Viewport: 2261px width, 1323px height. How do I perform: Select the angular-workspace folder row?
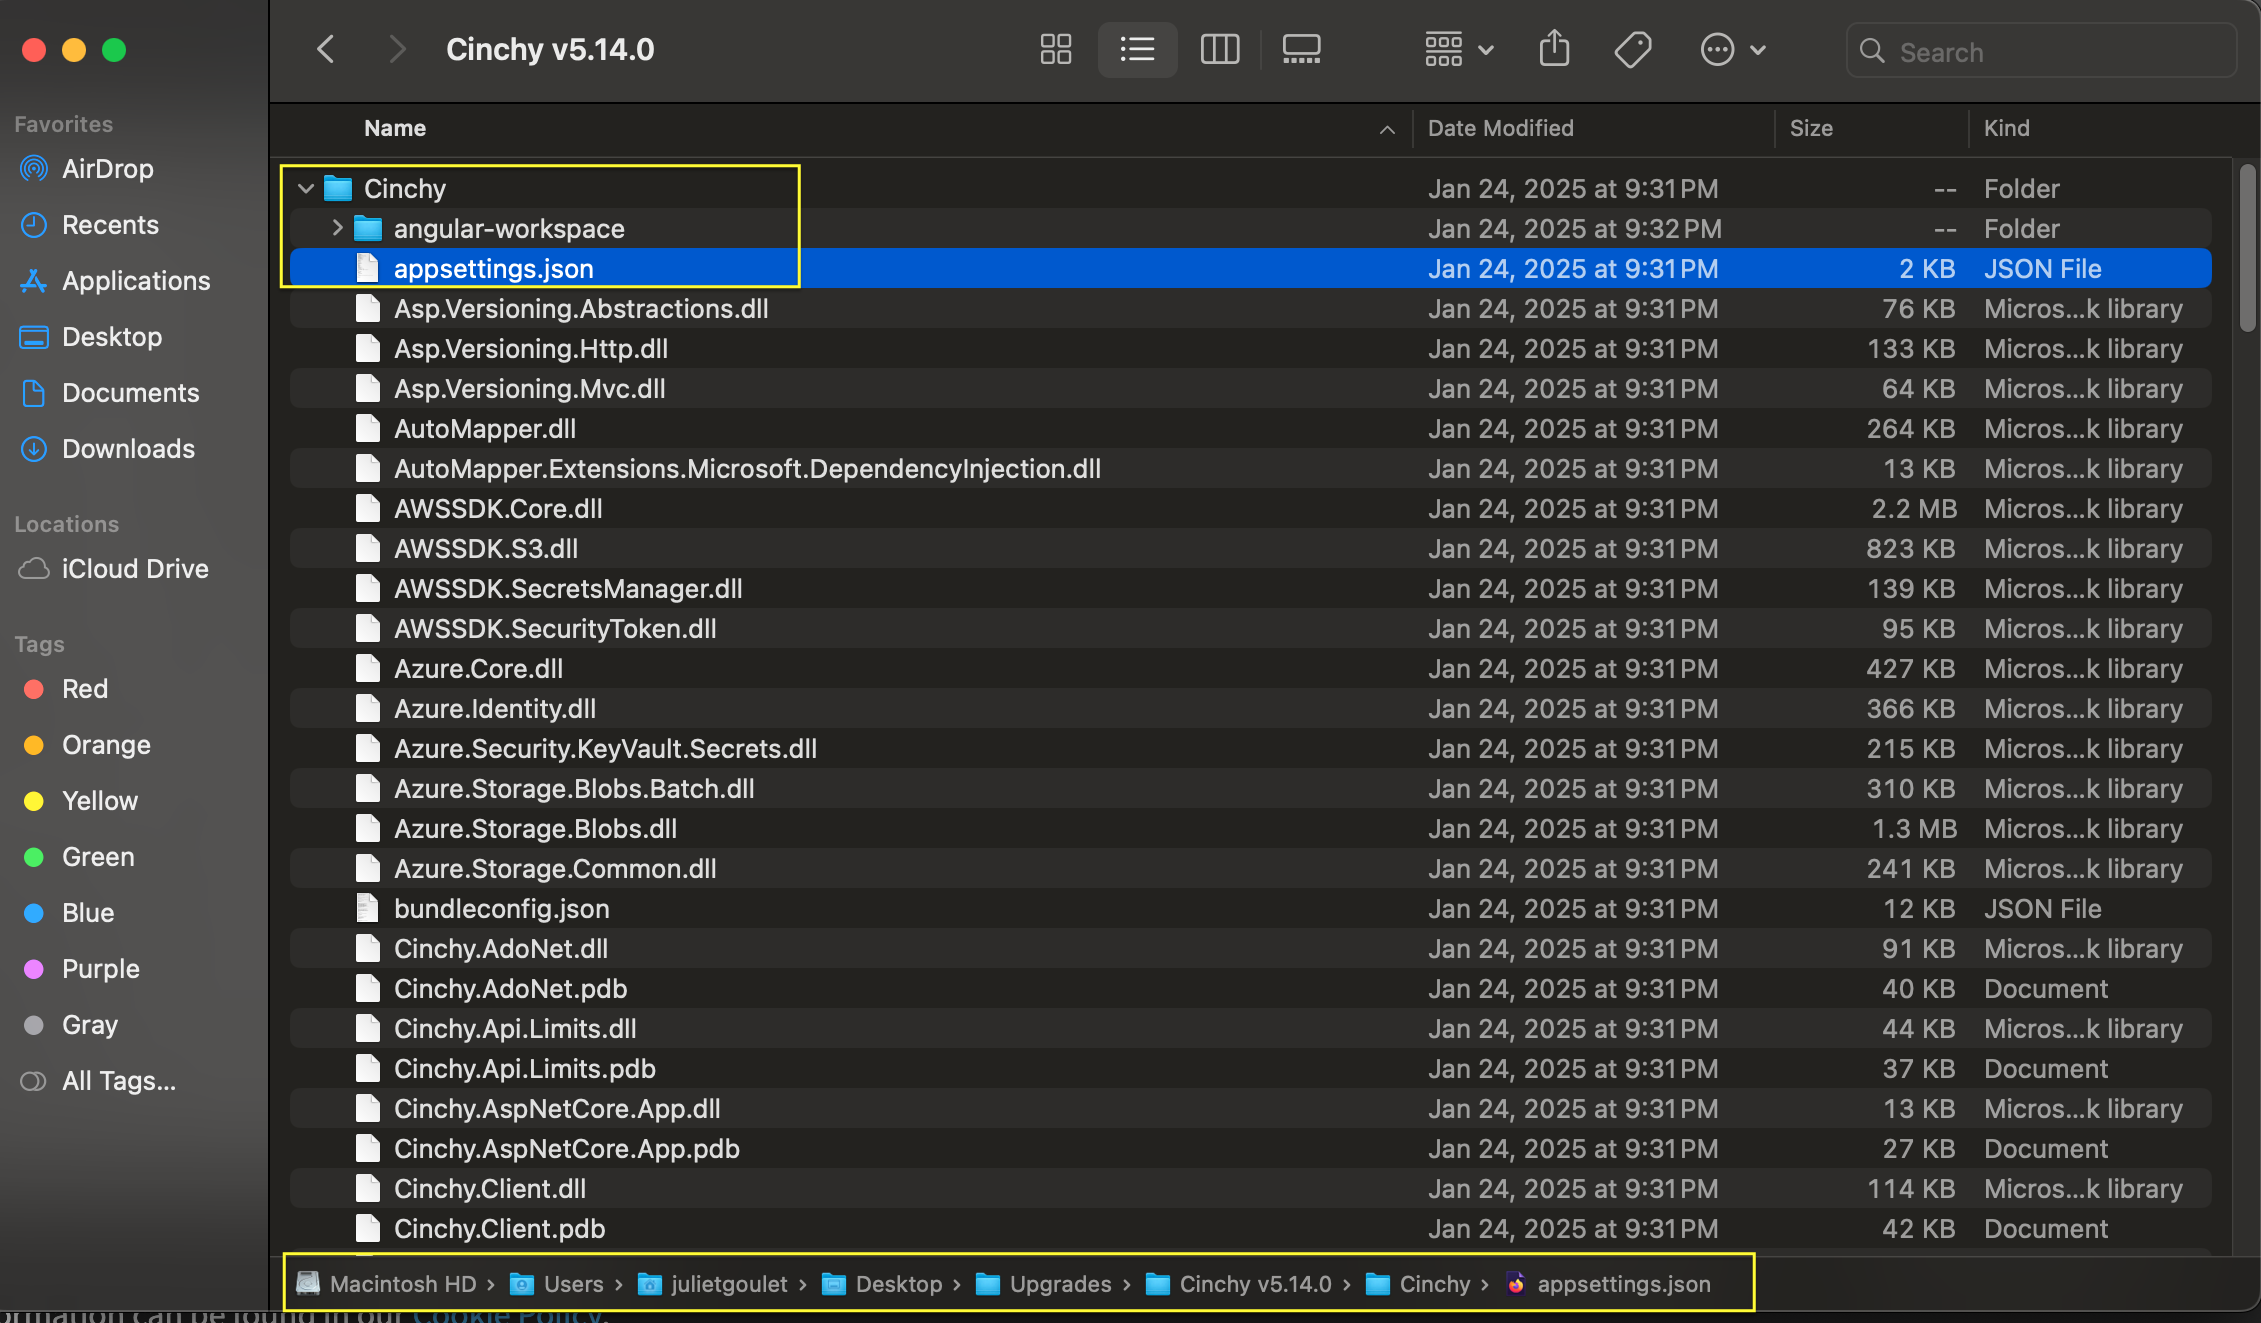coord(1250,228)
